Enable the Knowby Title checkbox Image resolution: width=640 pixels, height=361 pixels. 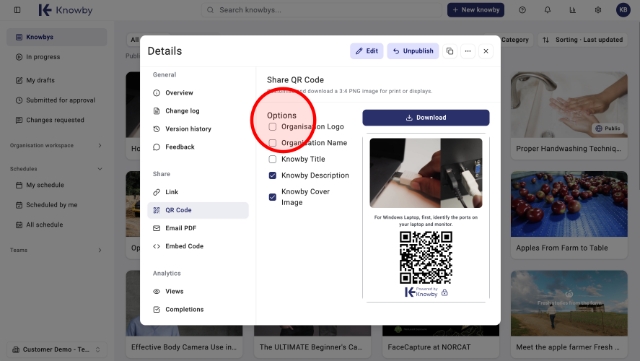pos(273,159)
